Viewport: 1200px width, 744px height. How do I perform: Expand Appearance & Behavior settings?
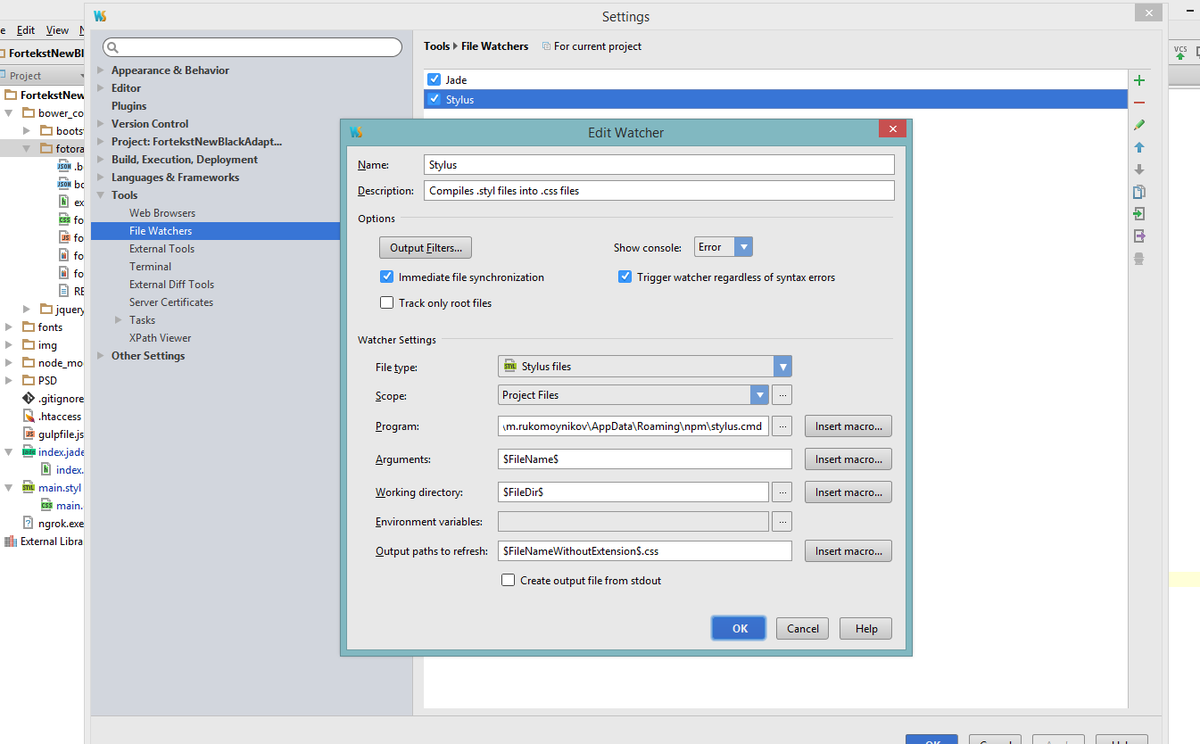pos(101,71)
